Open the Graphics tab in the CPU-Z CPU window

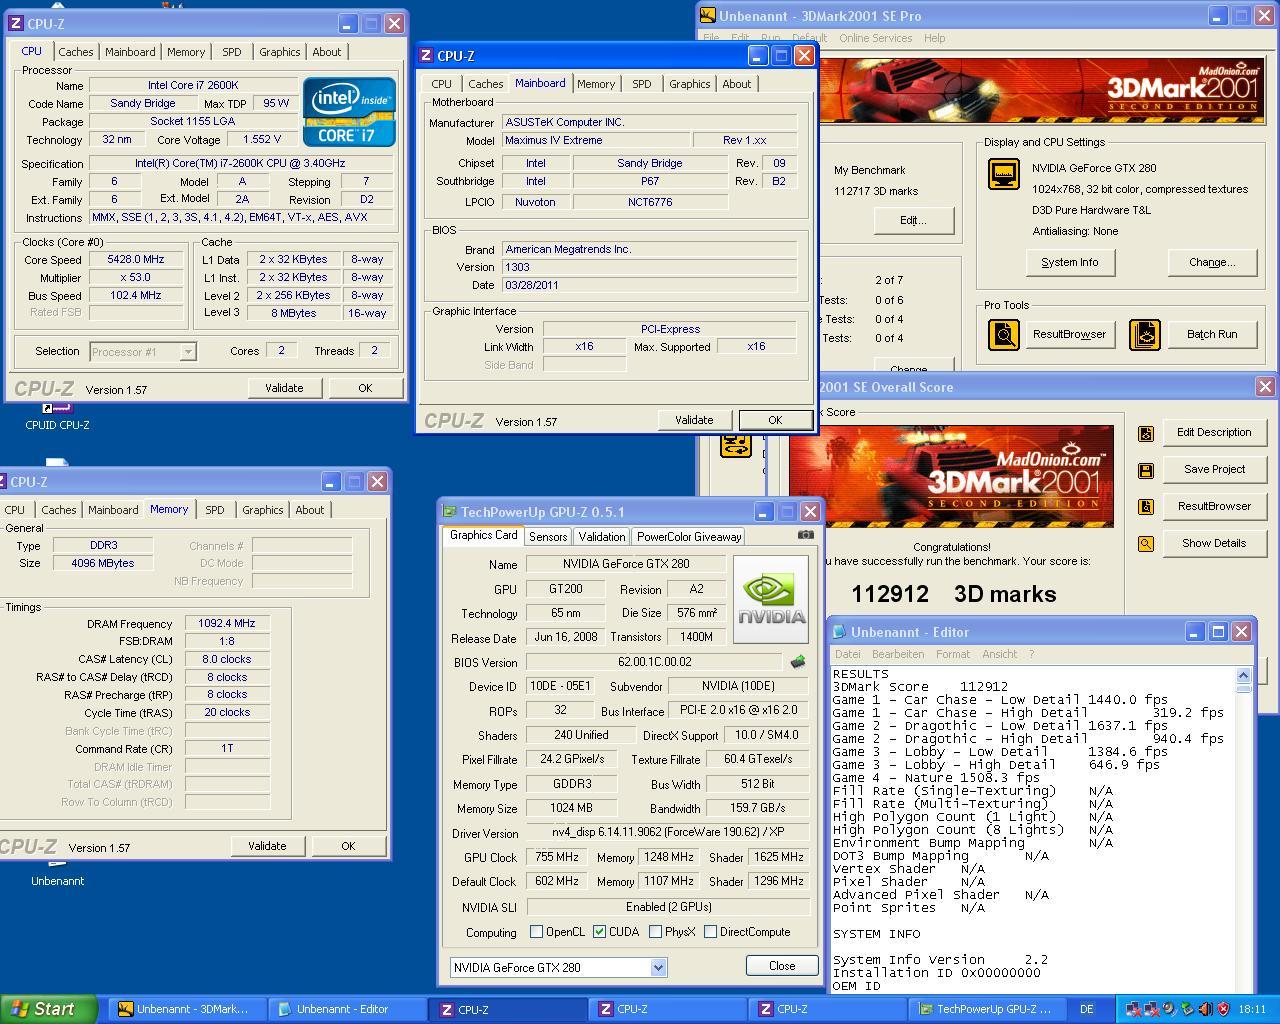click(279, 52)
